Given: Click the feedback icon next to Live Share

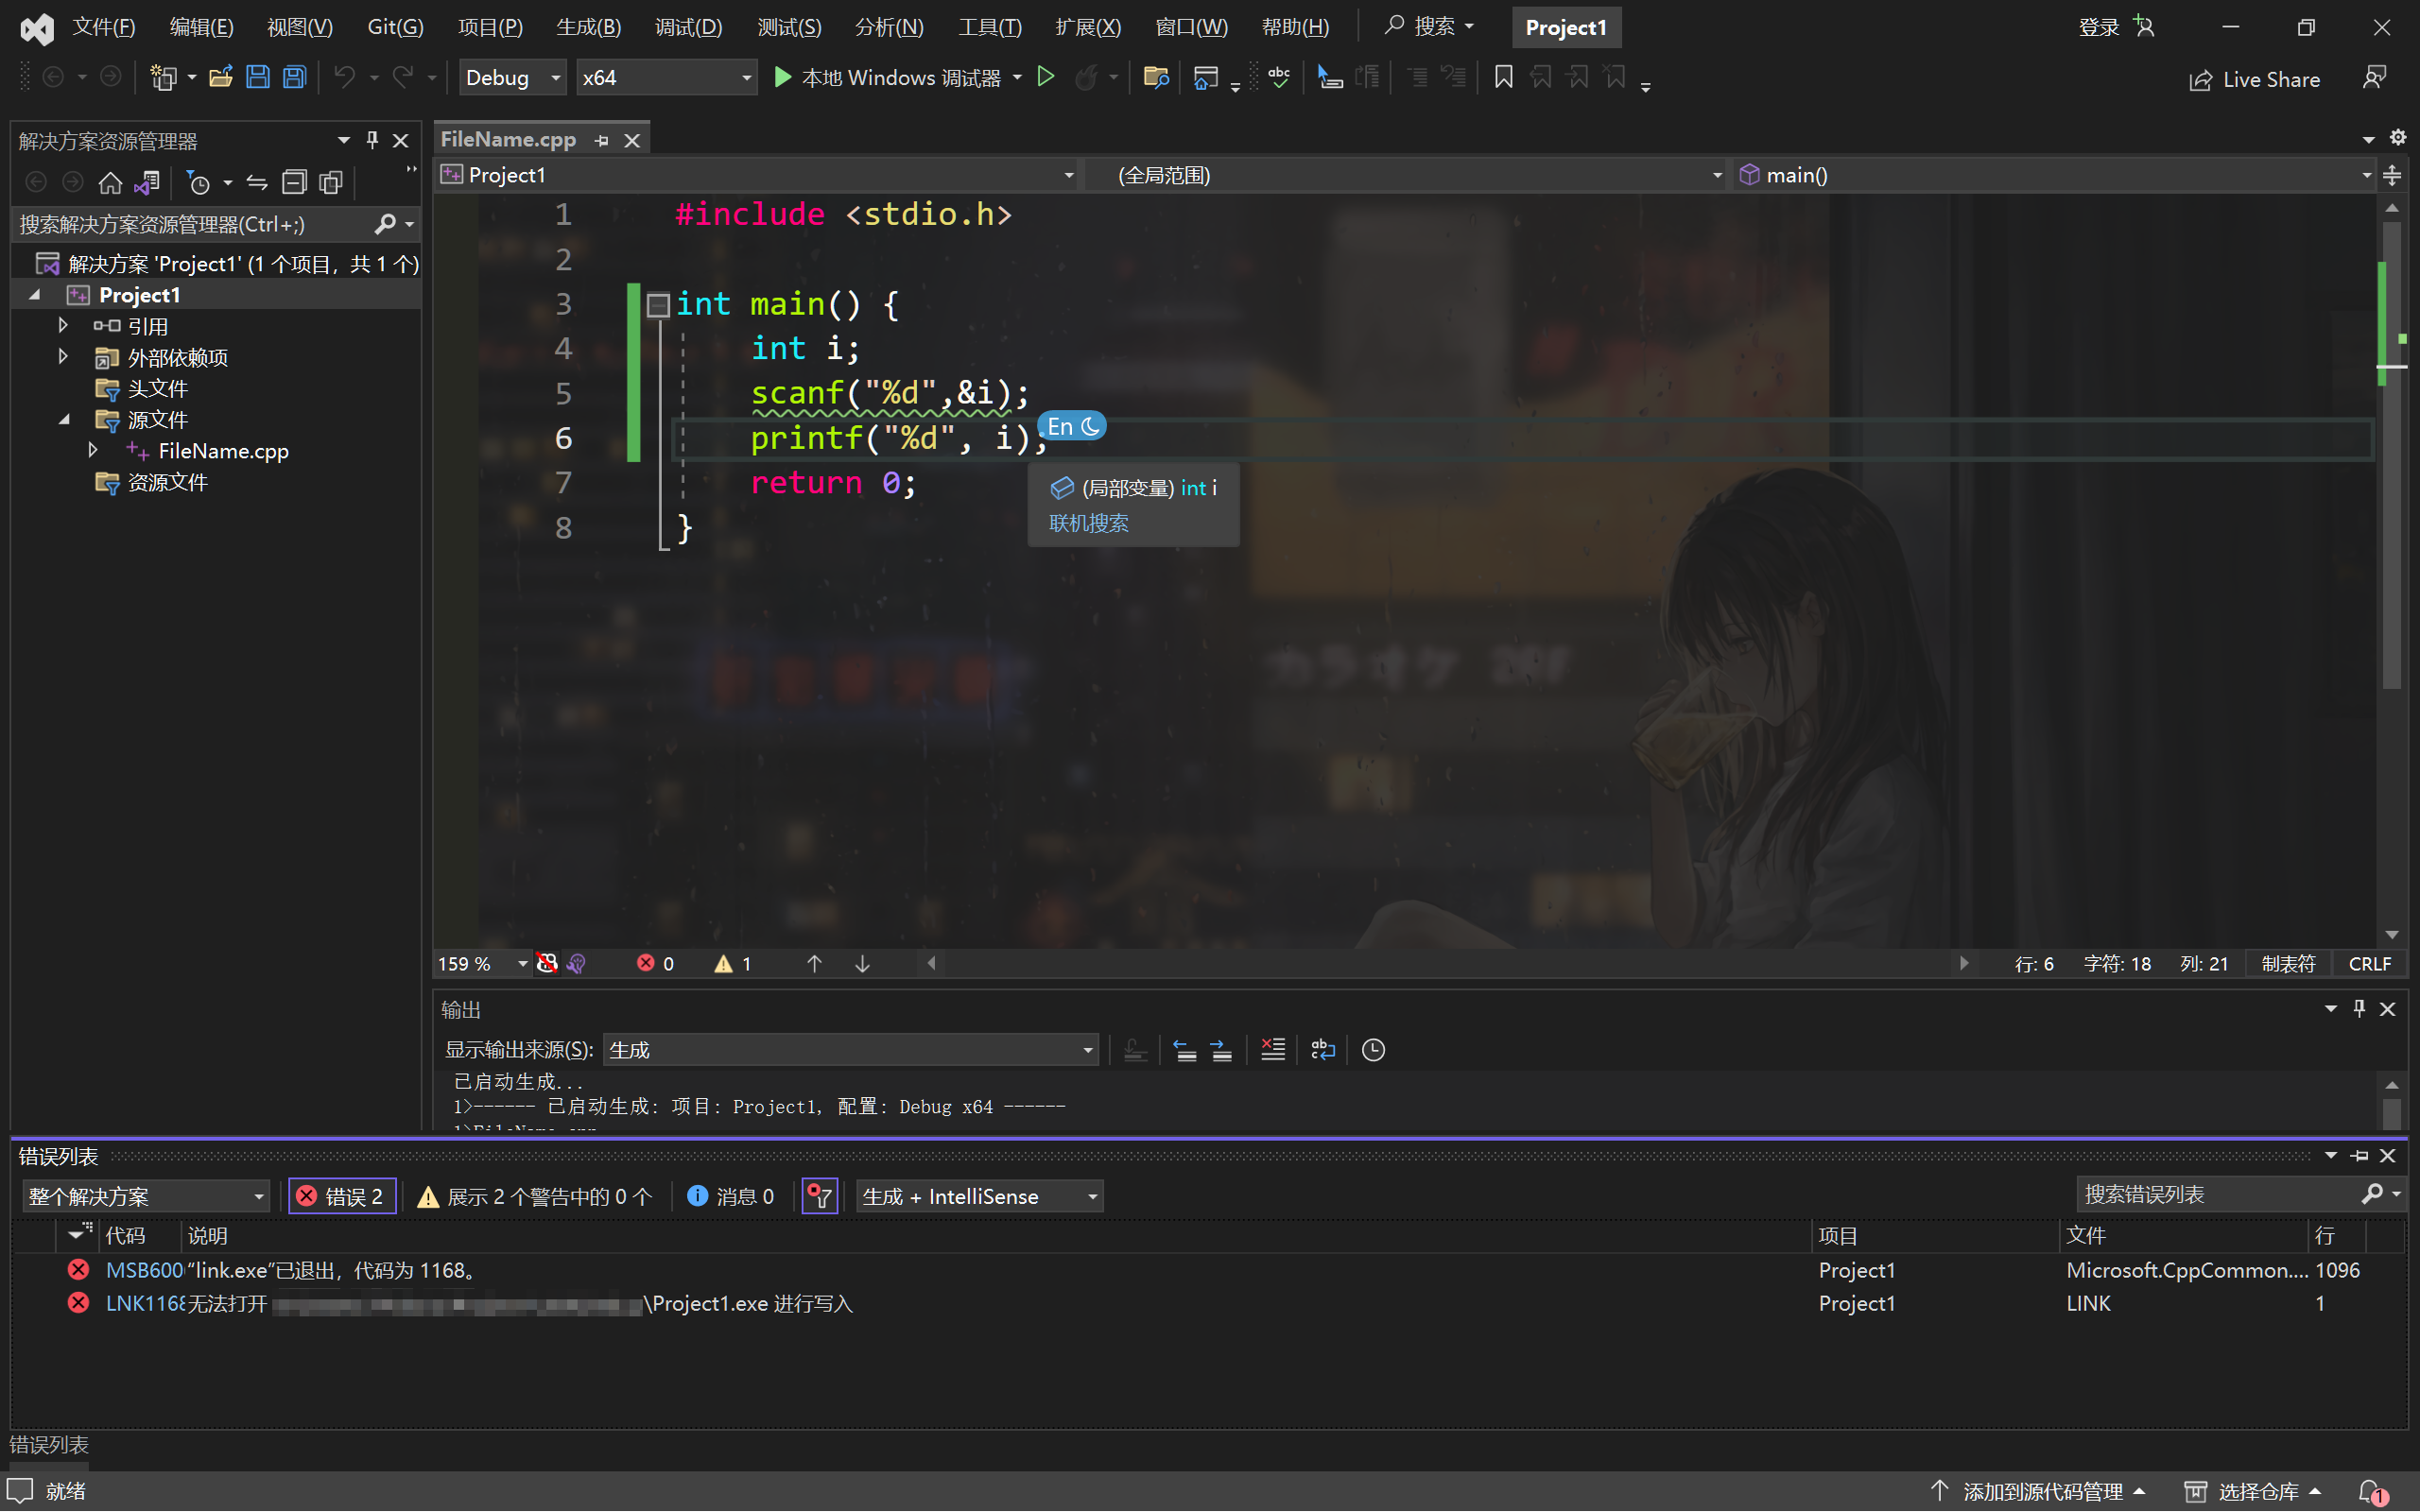Looking at the screenshot, I should 2374,78.
